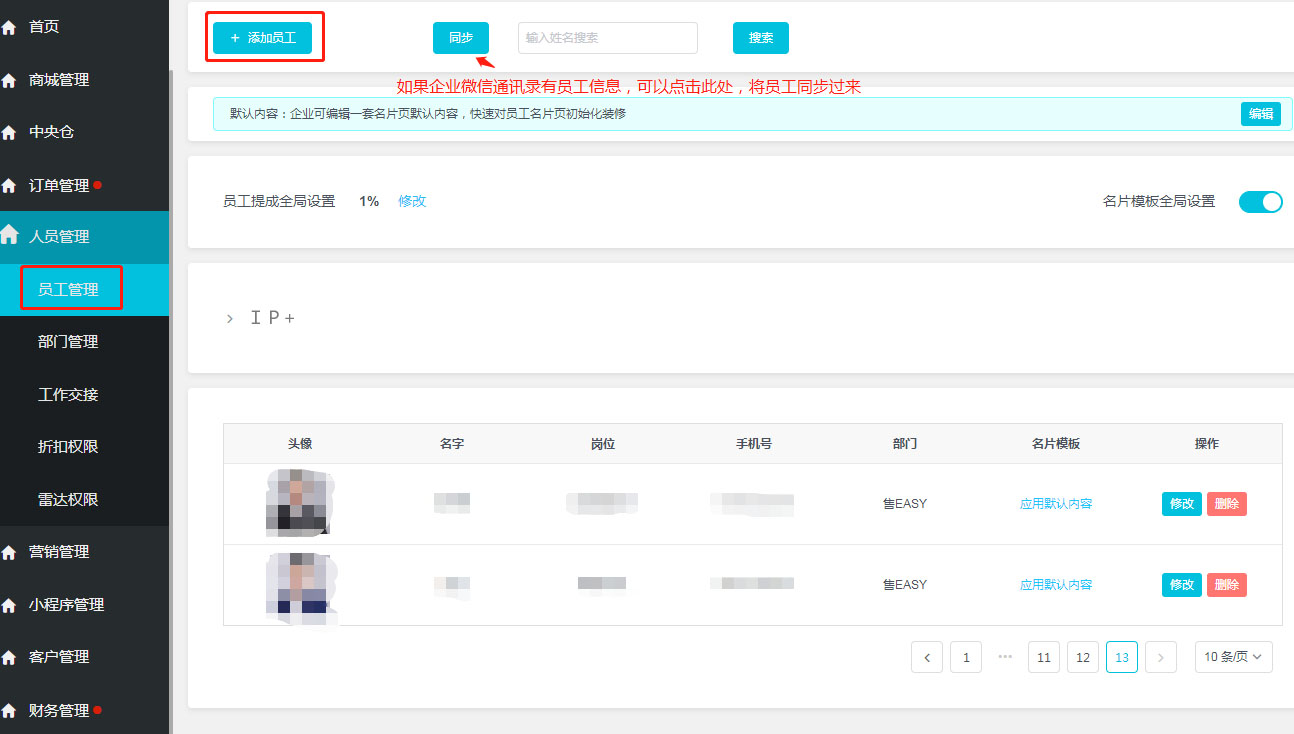Click the icon next to 商城管理
1294x734 pixels.
9,80
